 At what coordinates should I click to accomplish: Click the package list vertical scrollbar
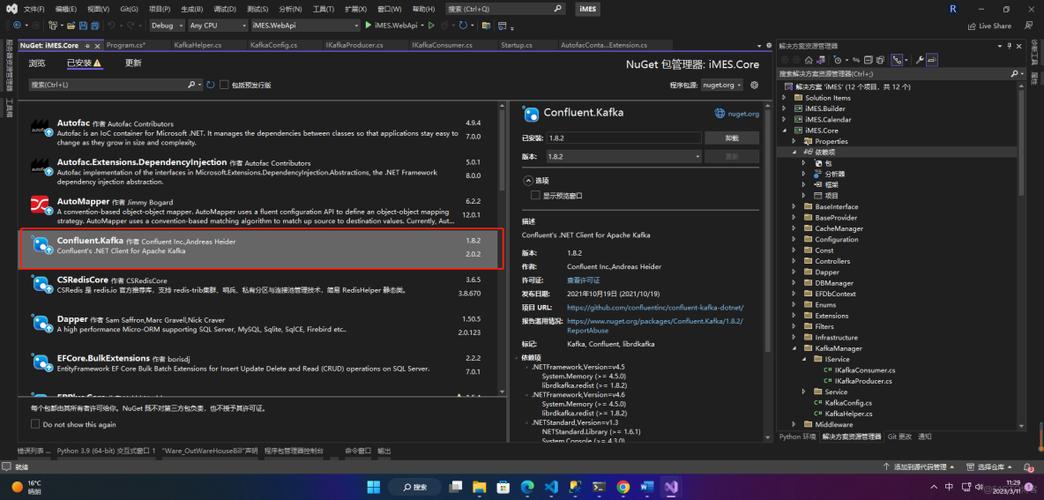point(502,146)
